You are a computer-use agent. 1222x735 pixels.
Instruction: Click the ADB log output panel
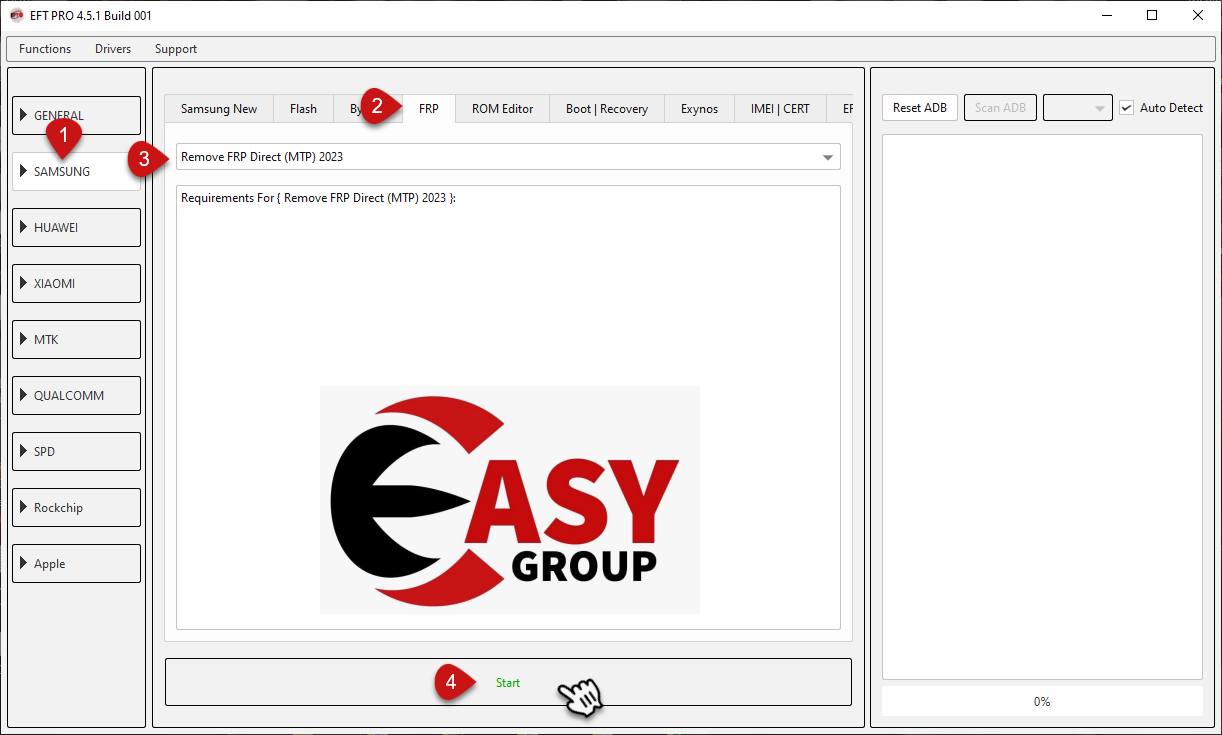click(1042, 407)
